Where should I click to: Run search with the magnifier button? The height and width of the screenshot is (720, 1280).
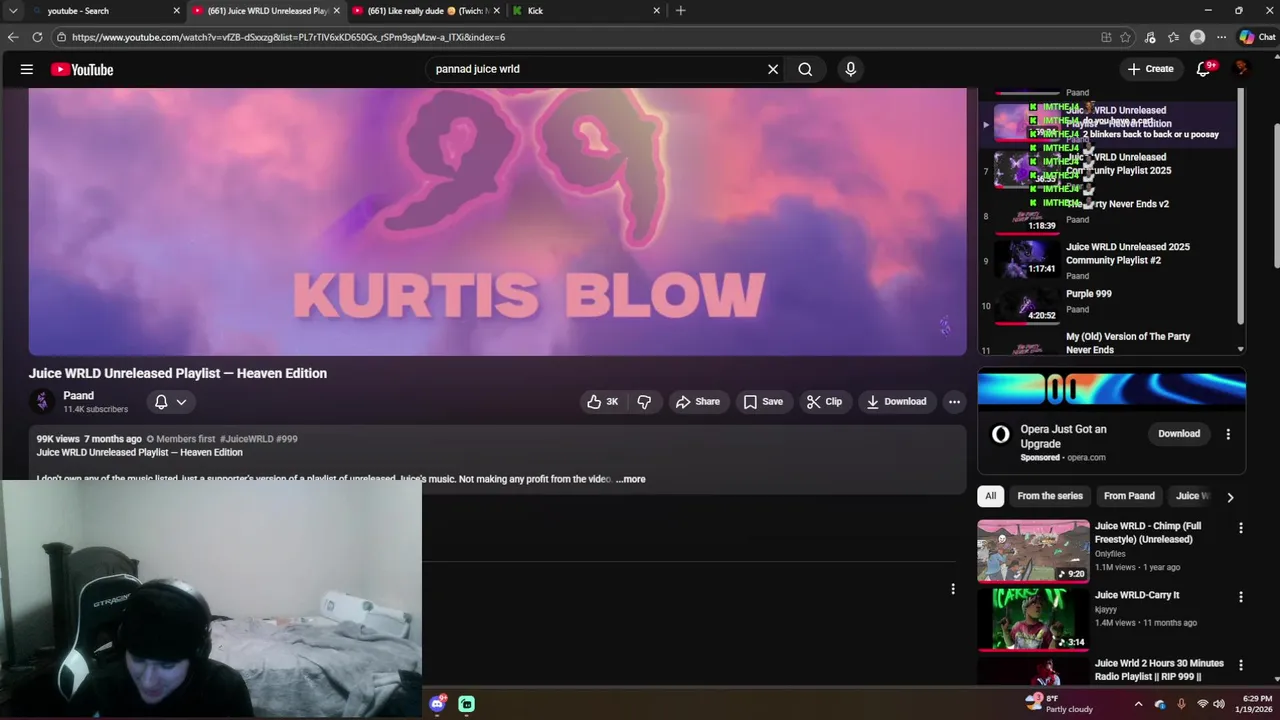[x=805, y=69]
